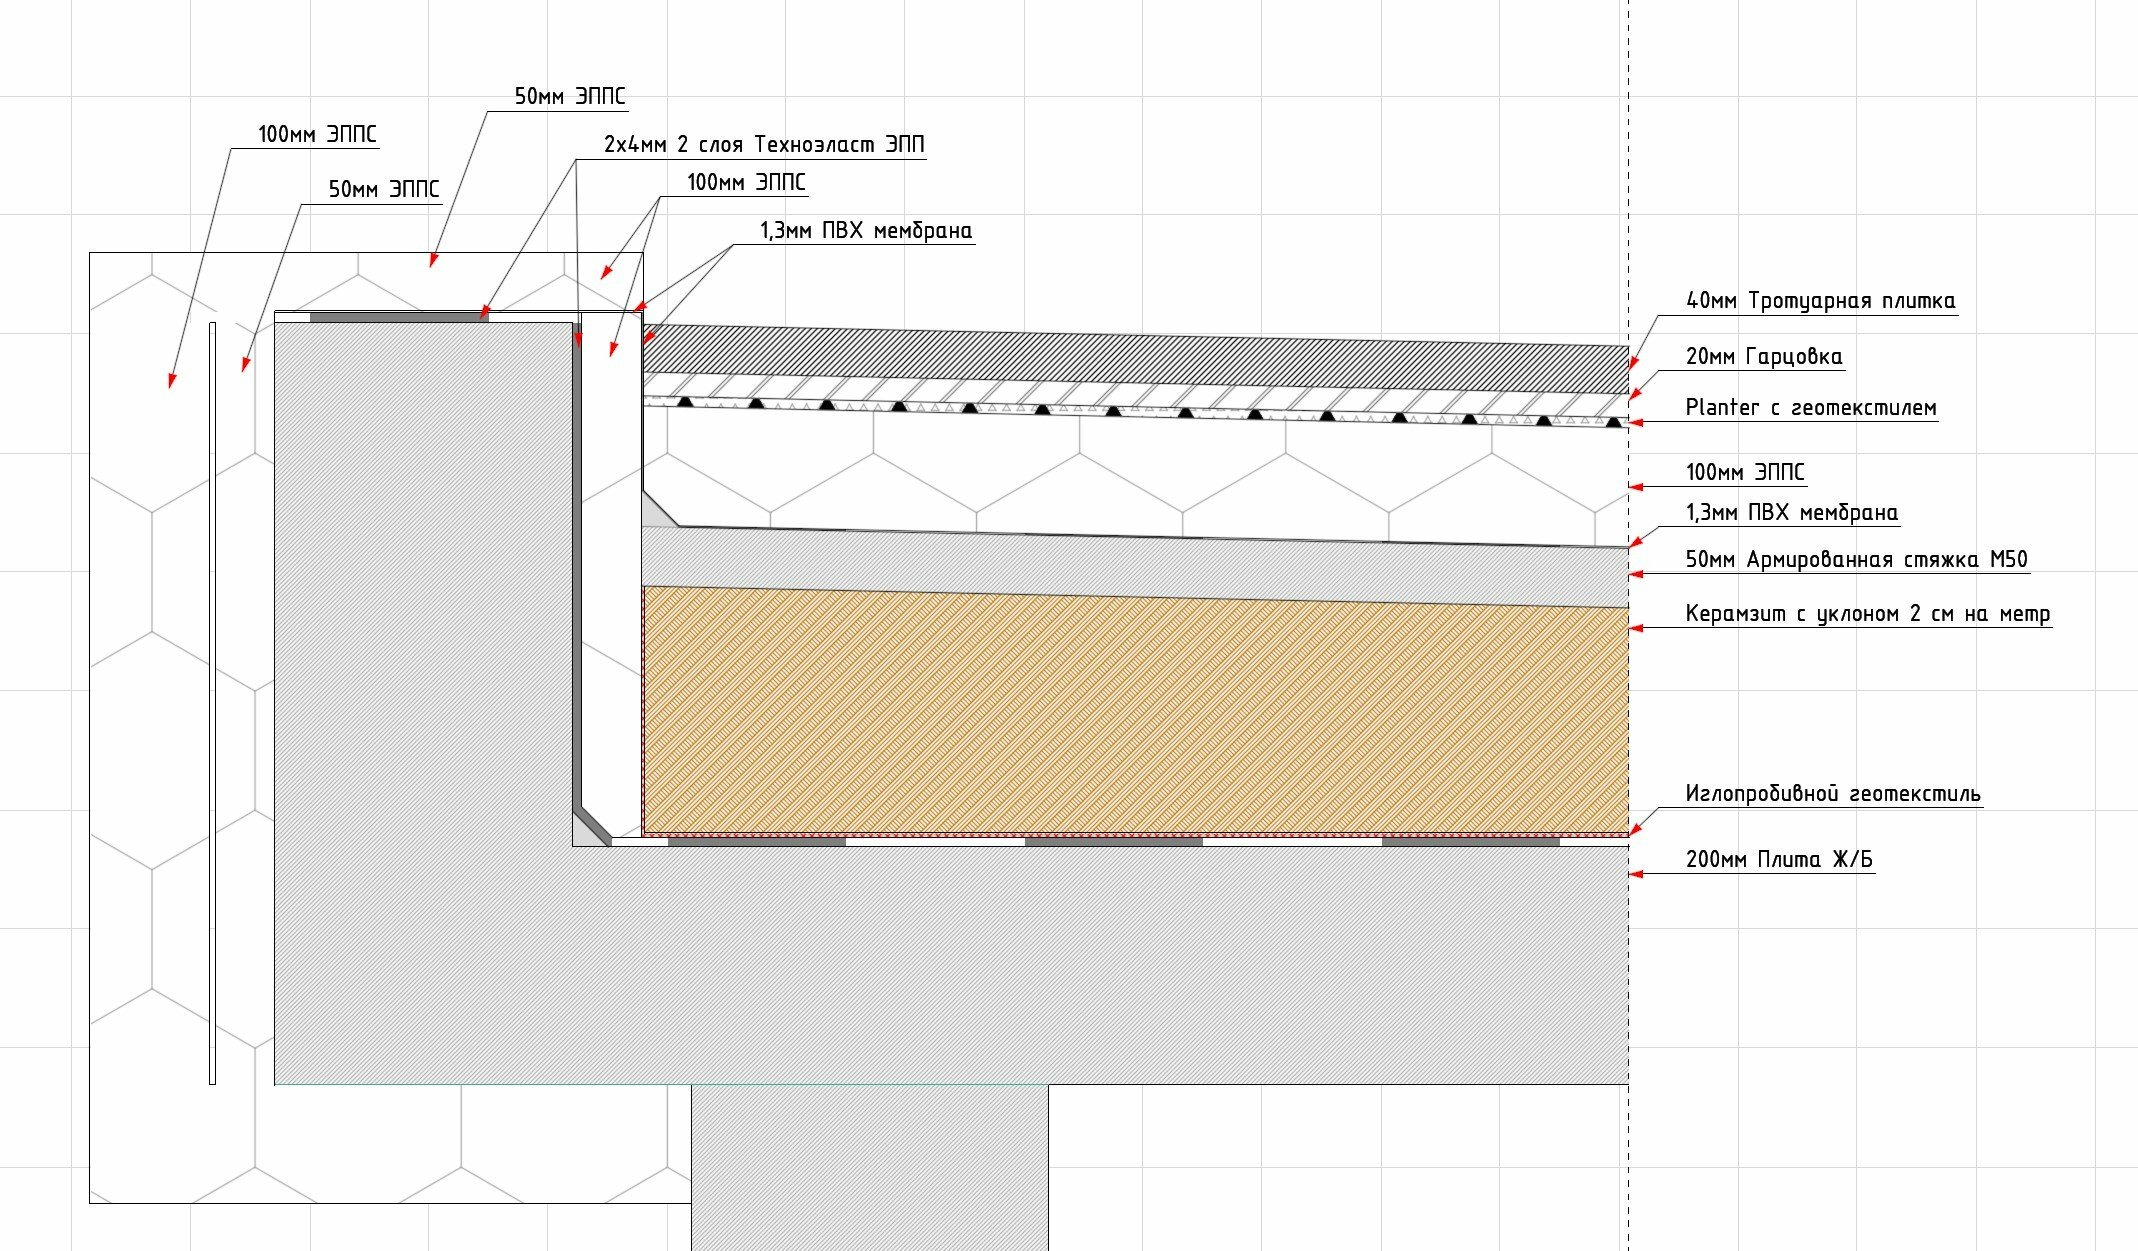Select '1,3мм ПВХ мембрана' label above Армированная стяжка
The width and height of the screenshot is (2138, 1251).
click(1792, 513)
